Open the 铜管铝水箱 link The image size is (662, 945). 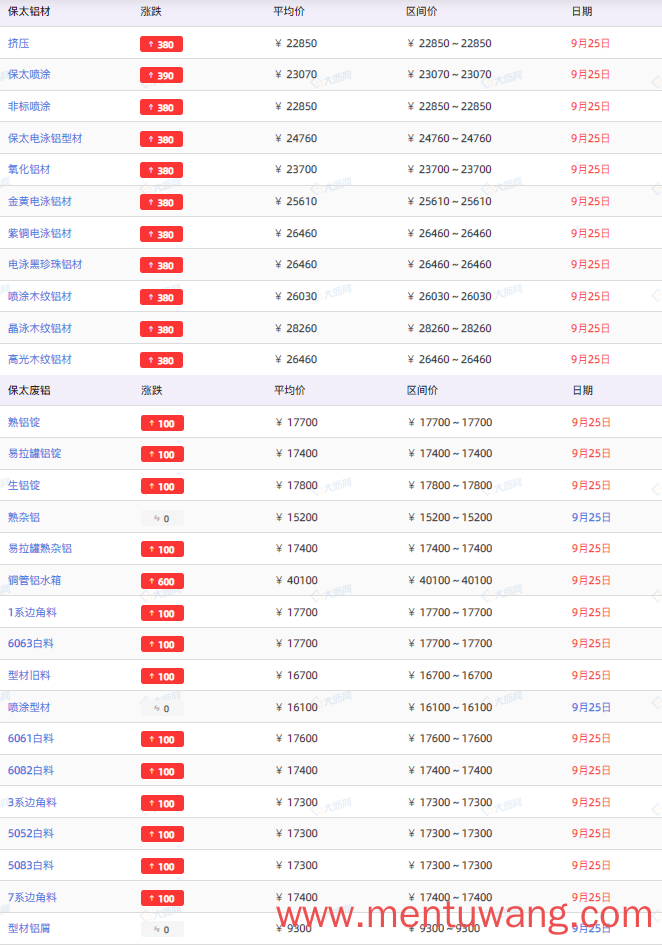(34, 580)
